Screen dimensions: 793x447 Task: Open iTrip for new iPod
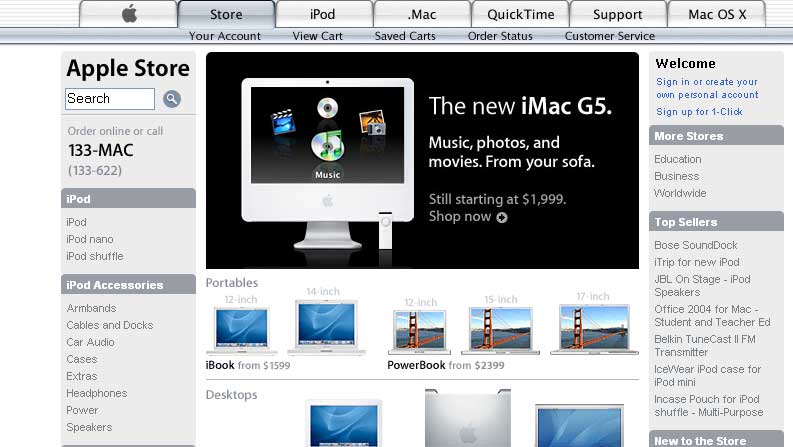pos(697,262)
